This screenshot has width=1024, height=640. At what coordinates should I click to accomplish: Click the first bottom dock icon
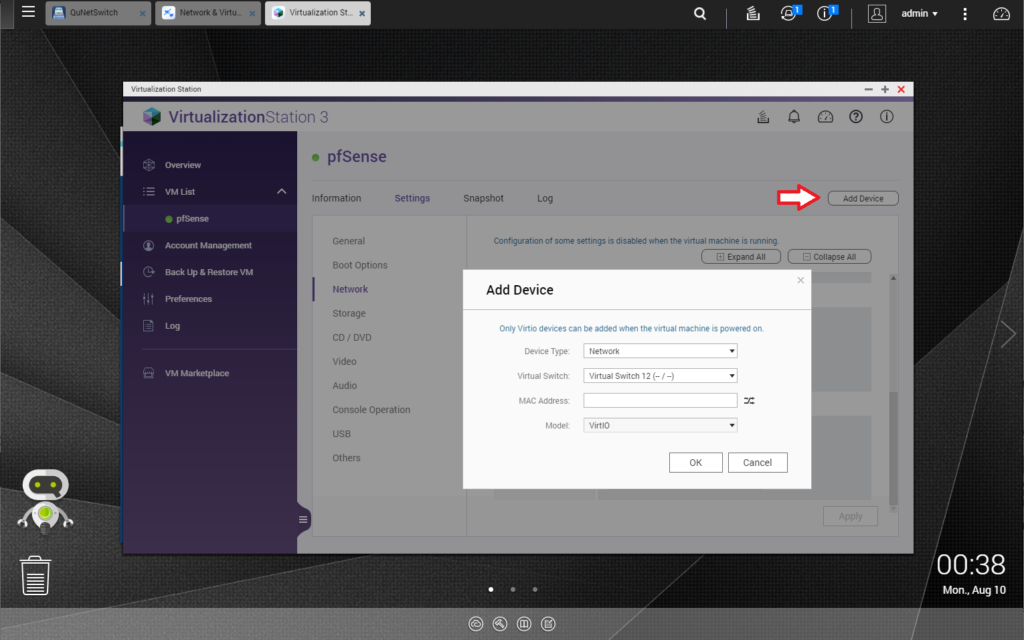476,624
